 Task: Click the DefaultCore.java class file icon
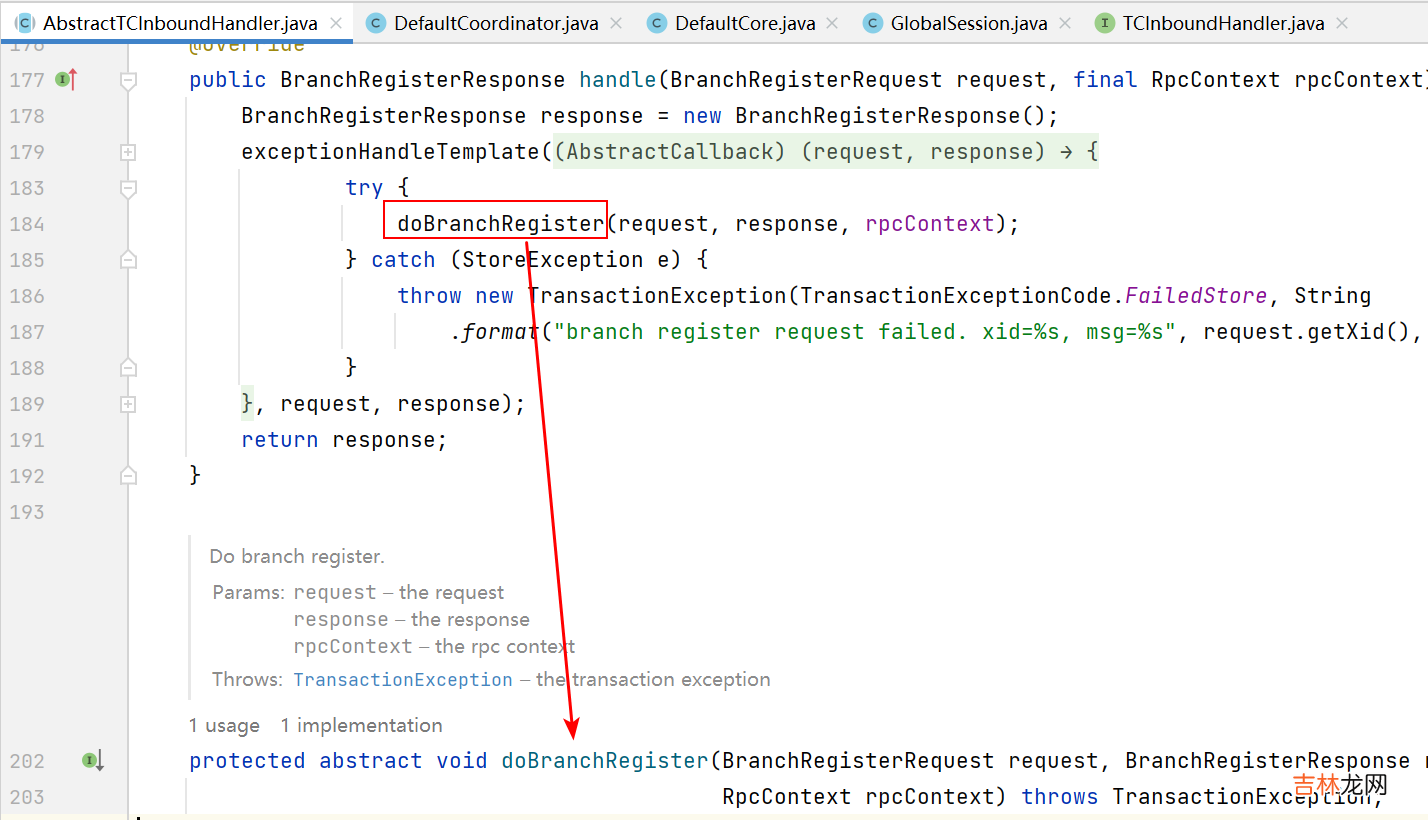point(657,23)
